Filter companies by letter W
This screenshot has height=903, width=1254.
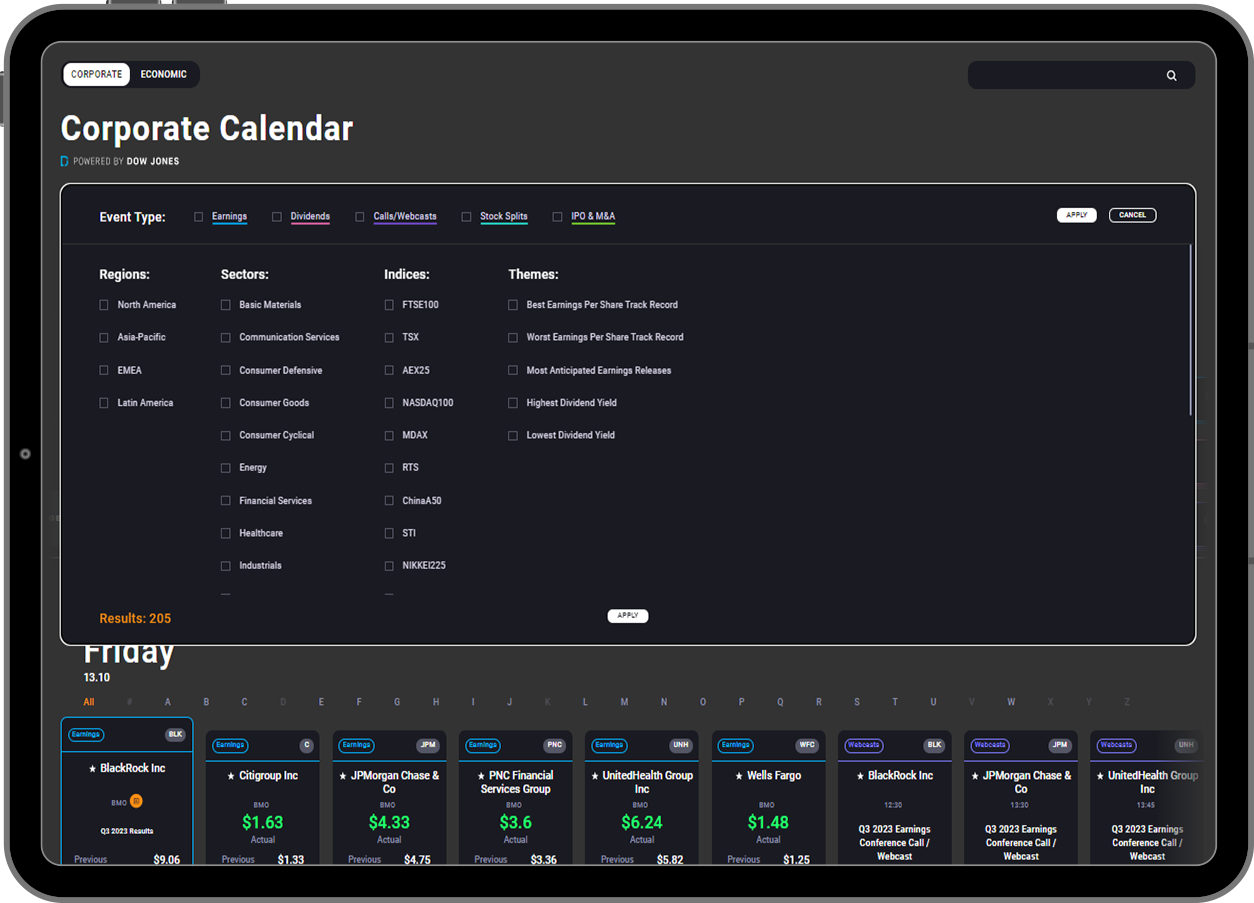coord(1011,702)
